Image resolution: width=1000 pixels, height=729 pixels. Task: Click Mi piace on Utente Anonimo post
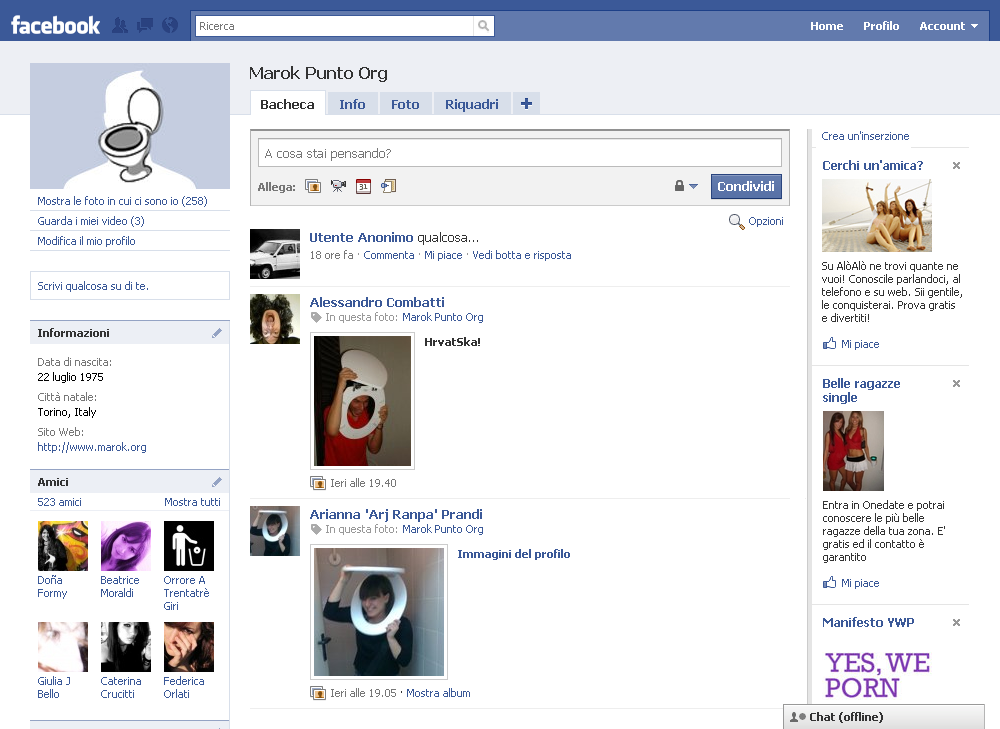[443, 255]
